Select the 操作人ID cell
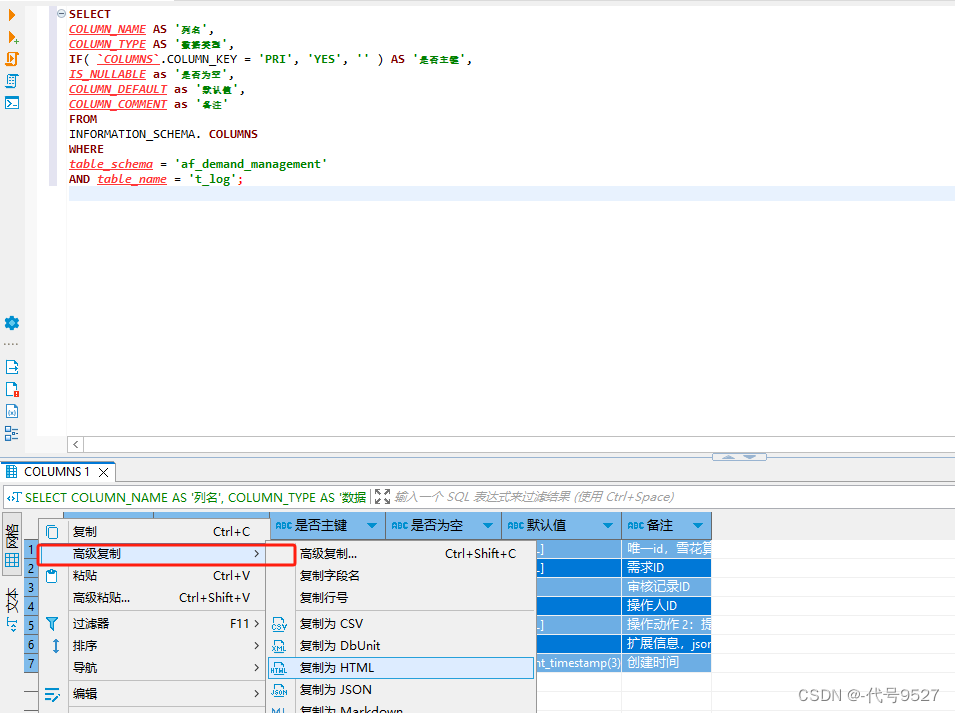This screenshot has height=713, width=955. pyautogui.click(x=666, y=605)
